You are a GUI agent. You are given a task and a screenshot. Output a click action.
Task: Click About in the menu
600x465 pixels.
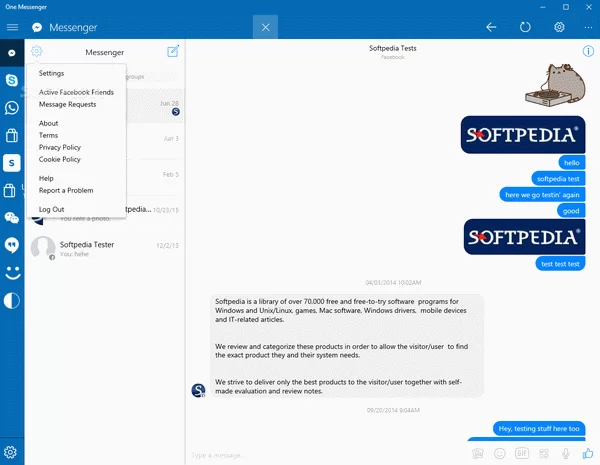[x=48, y=123]
